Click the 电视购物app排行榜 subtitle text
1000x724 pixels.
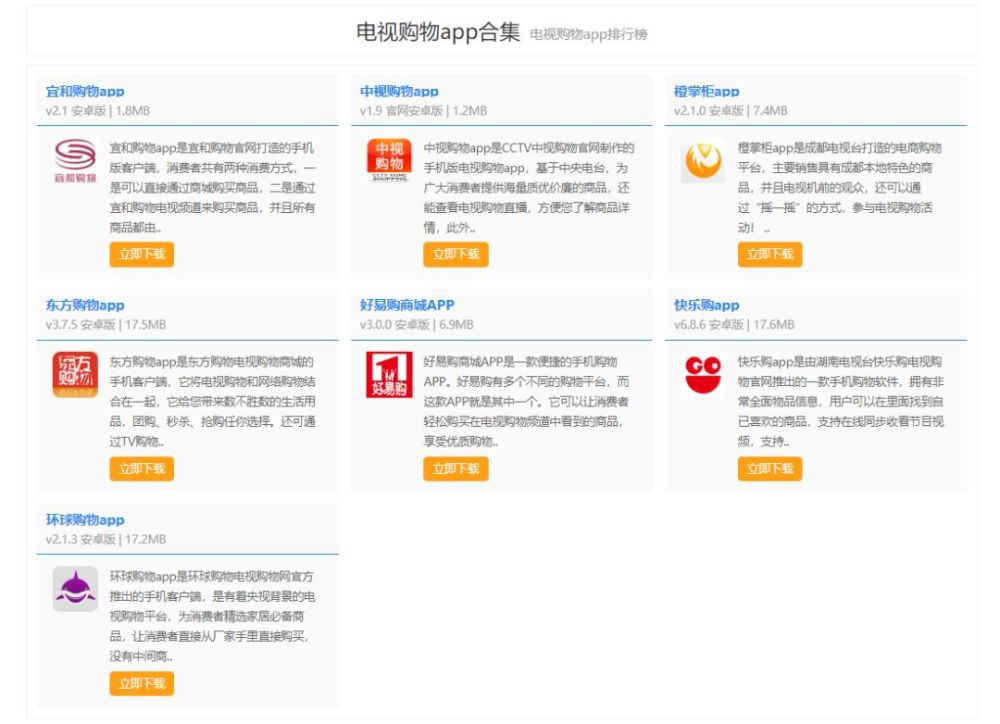[x=588, y=34]
